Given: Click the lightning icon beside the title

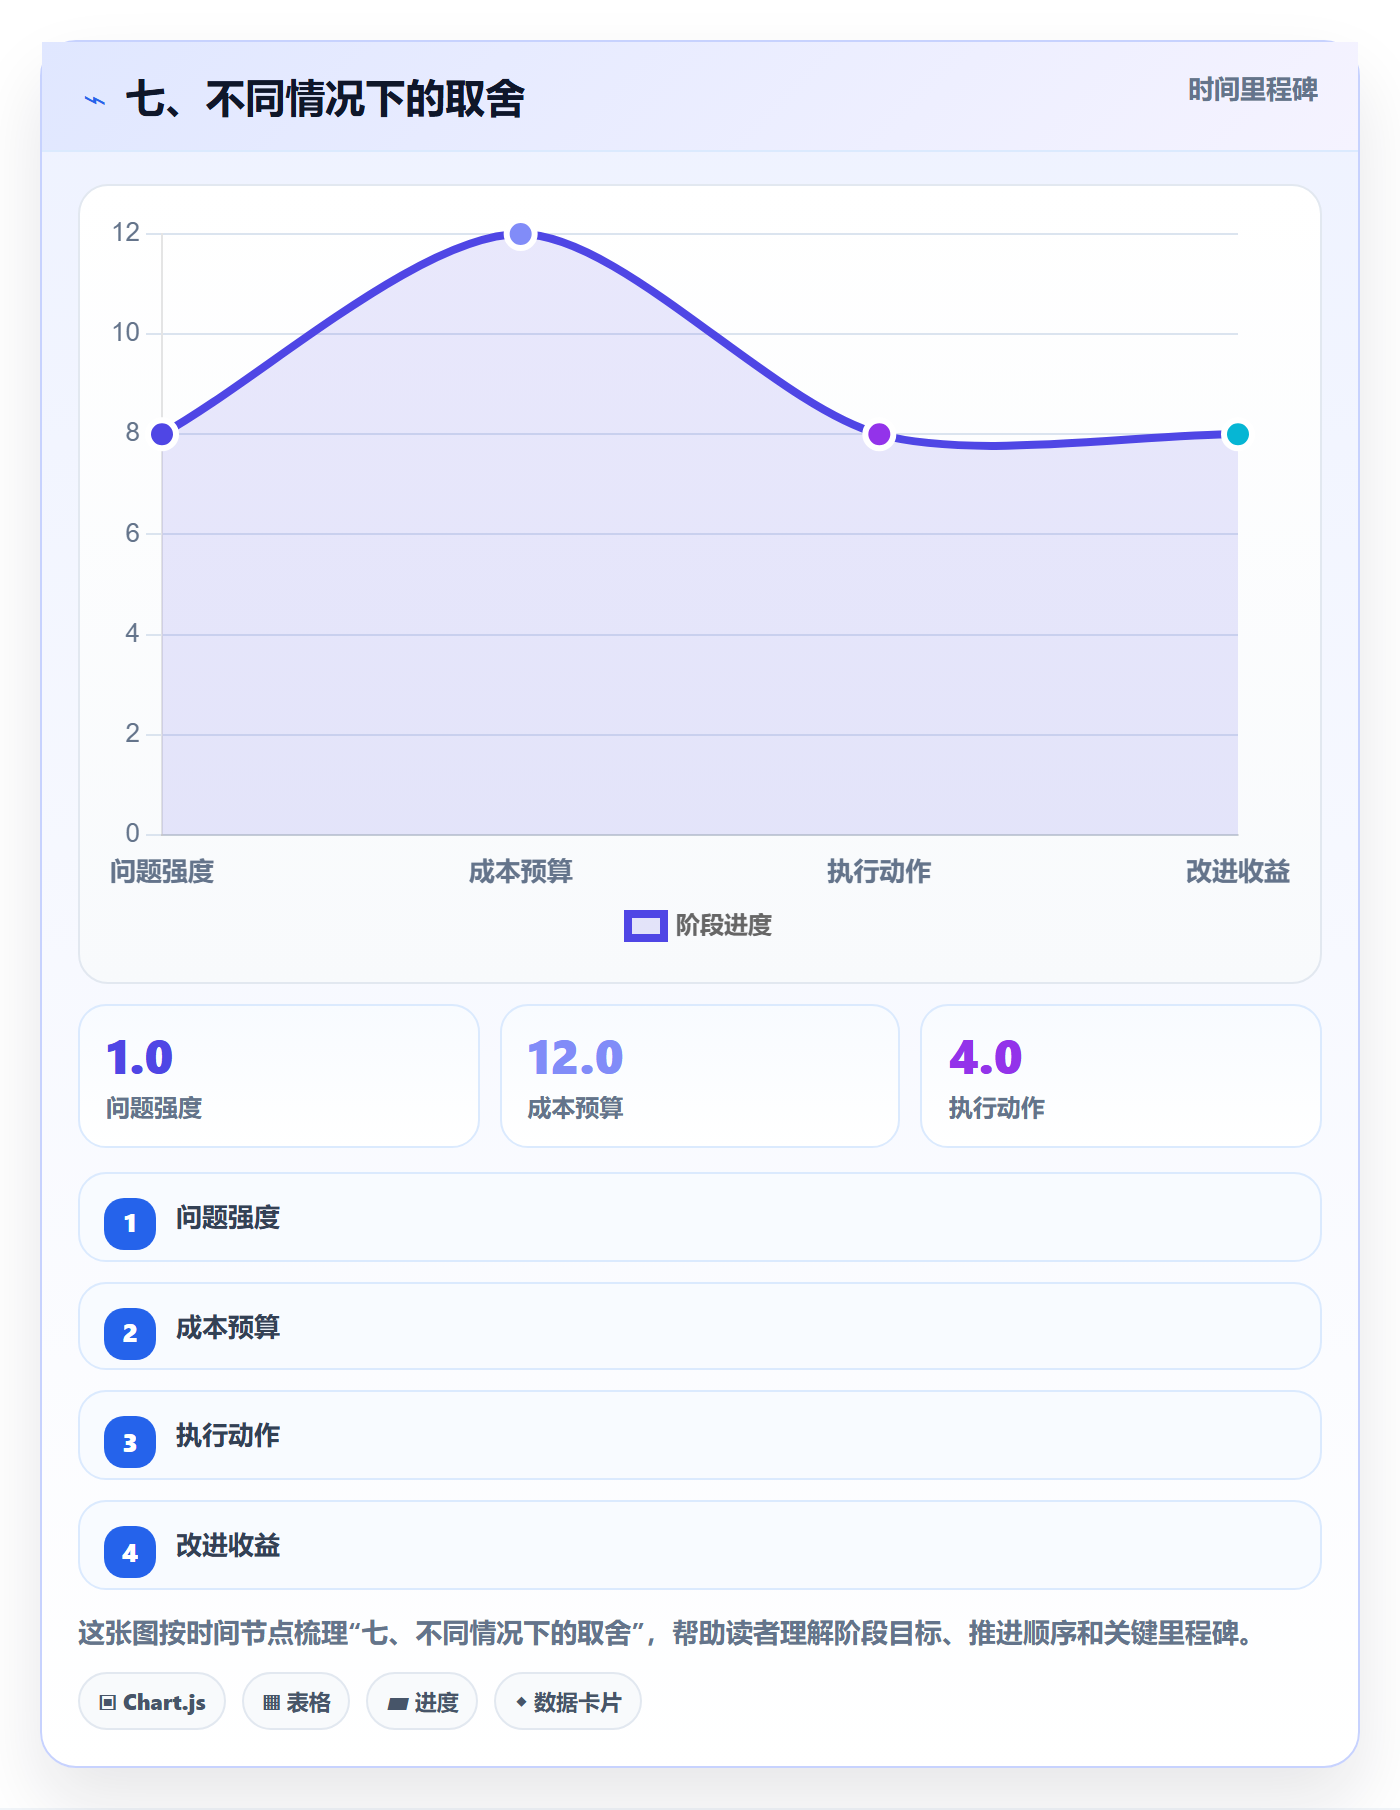Looking at the screenshot, I should click(95, 100).
